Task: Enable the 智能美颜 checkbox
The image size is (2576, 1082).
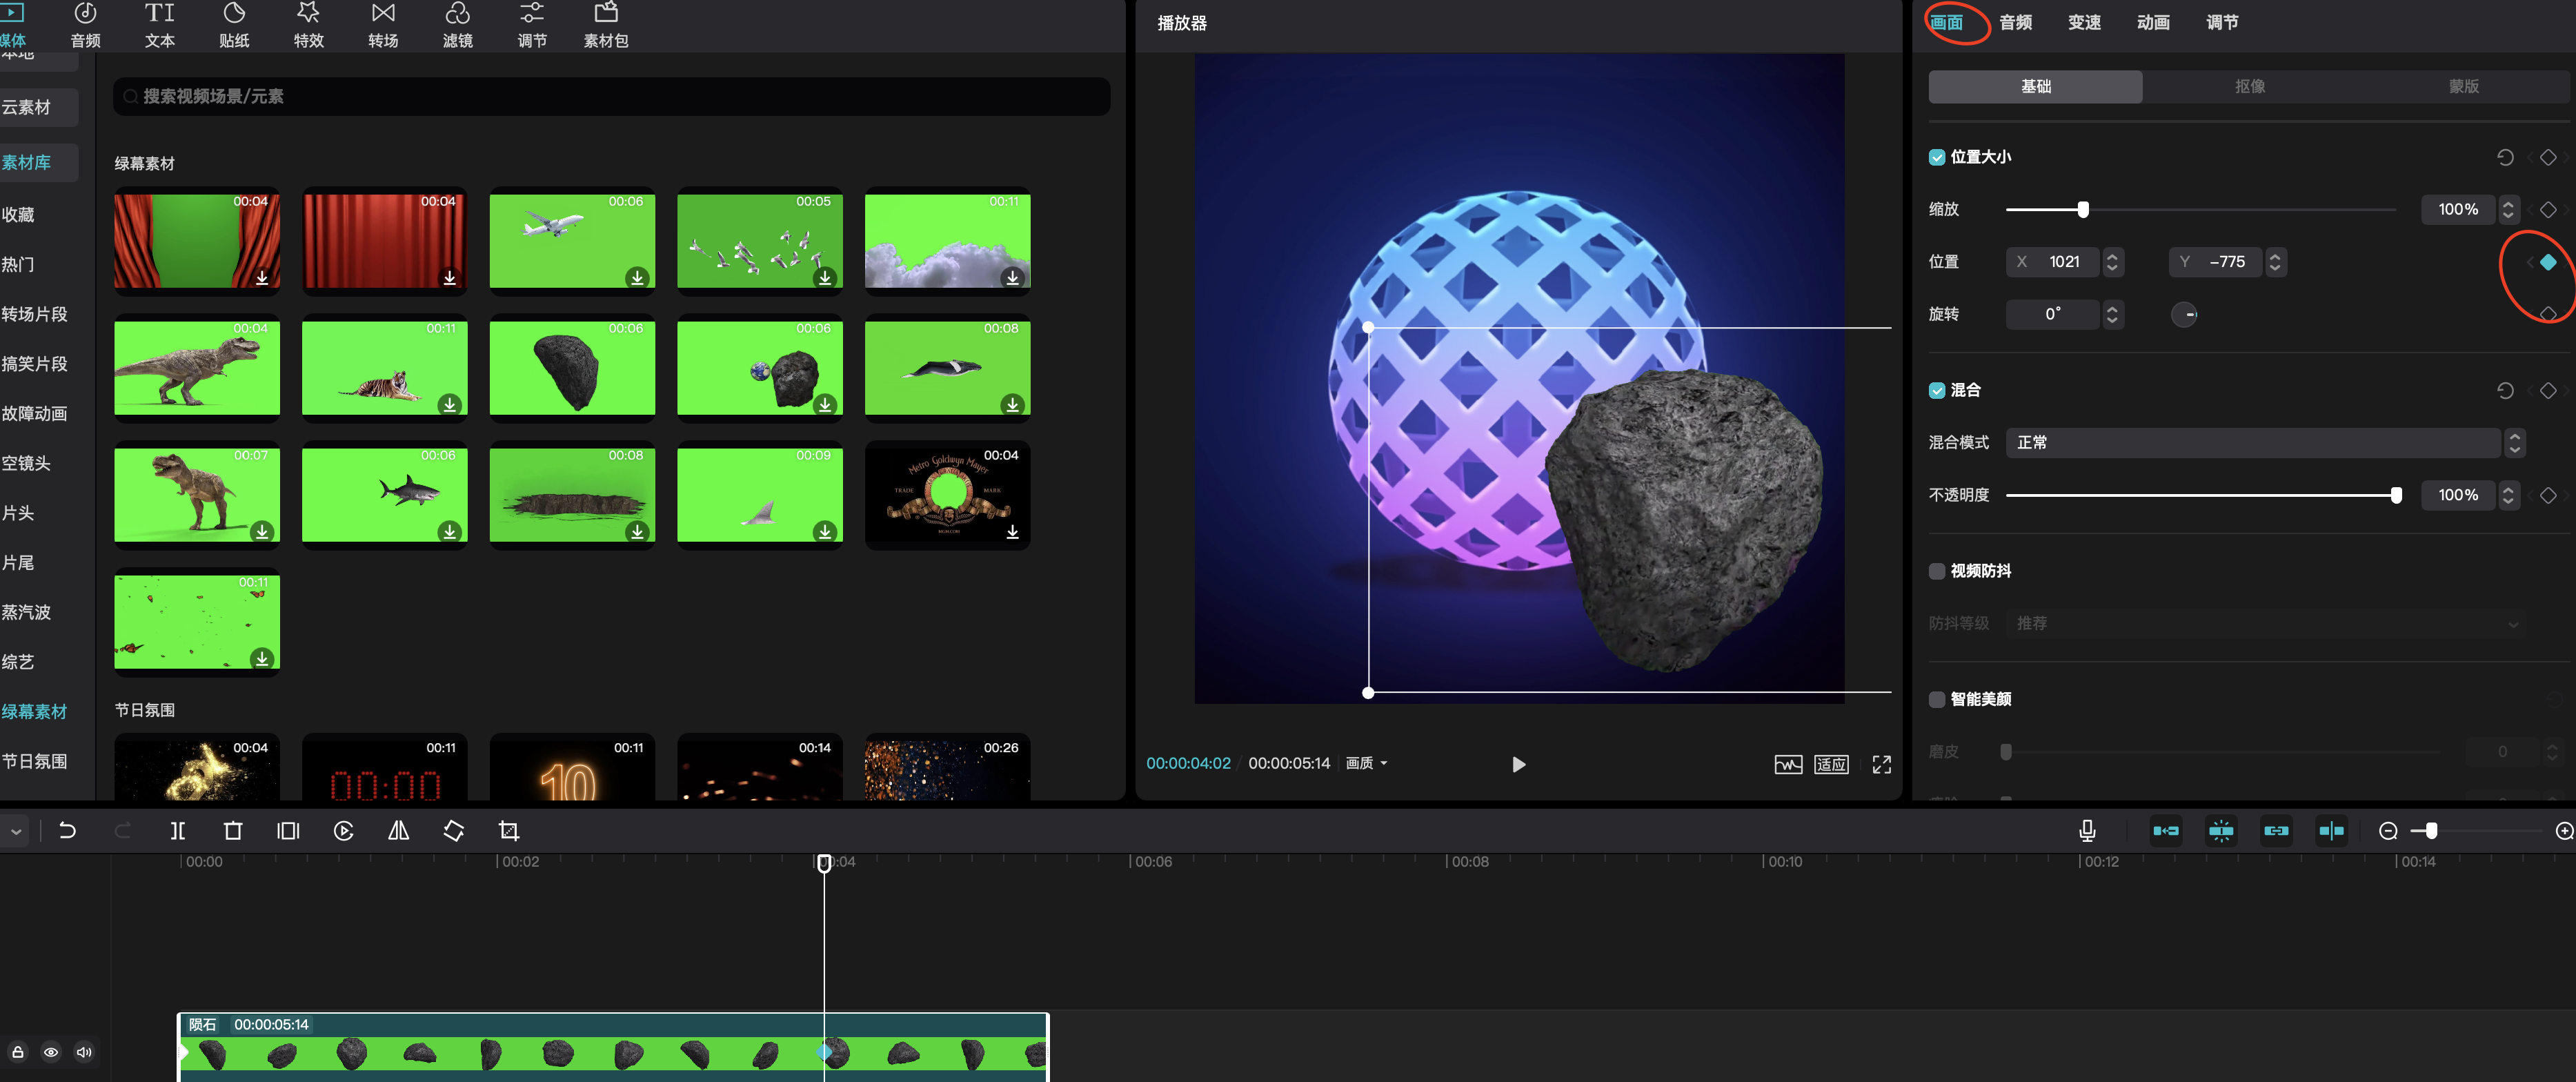Action: pos(1937,699)
